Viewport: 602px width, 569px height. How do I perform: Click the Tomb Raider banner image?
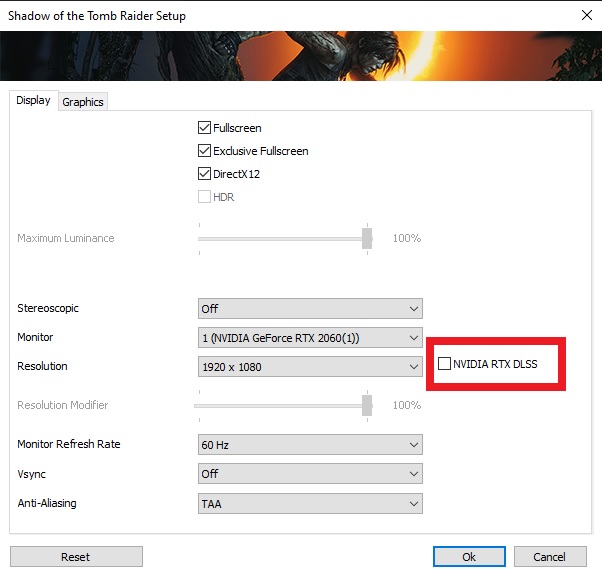(301, 56)
